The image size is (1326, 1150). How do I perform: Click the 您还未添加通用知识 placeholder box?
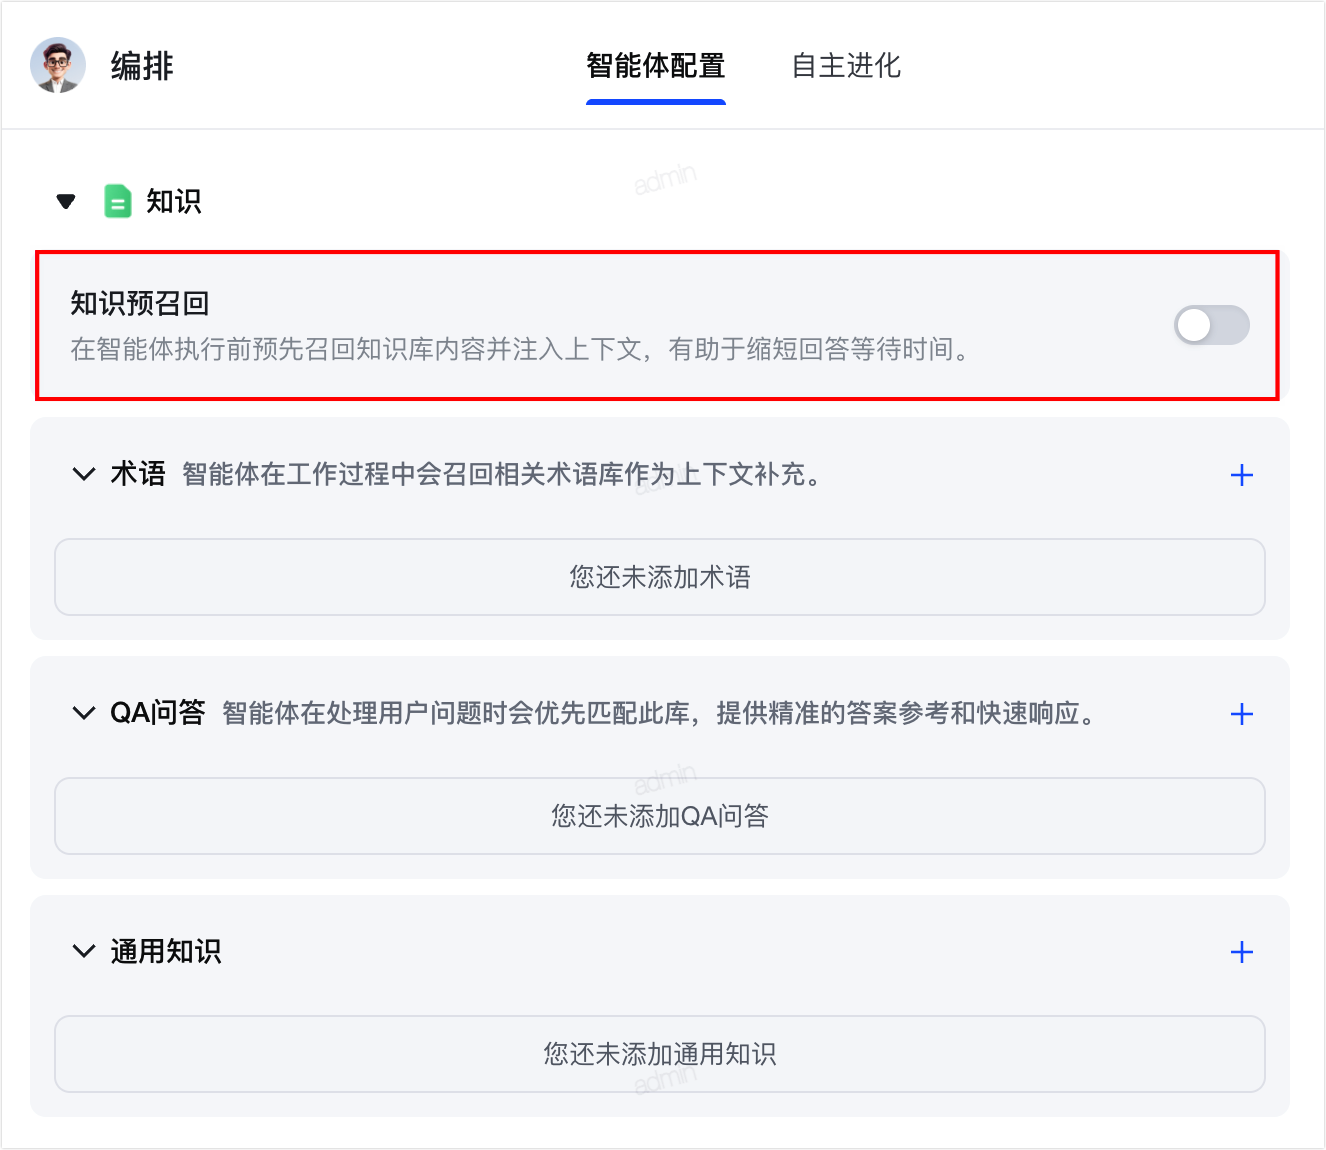click(x=660, y=1054)
